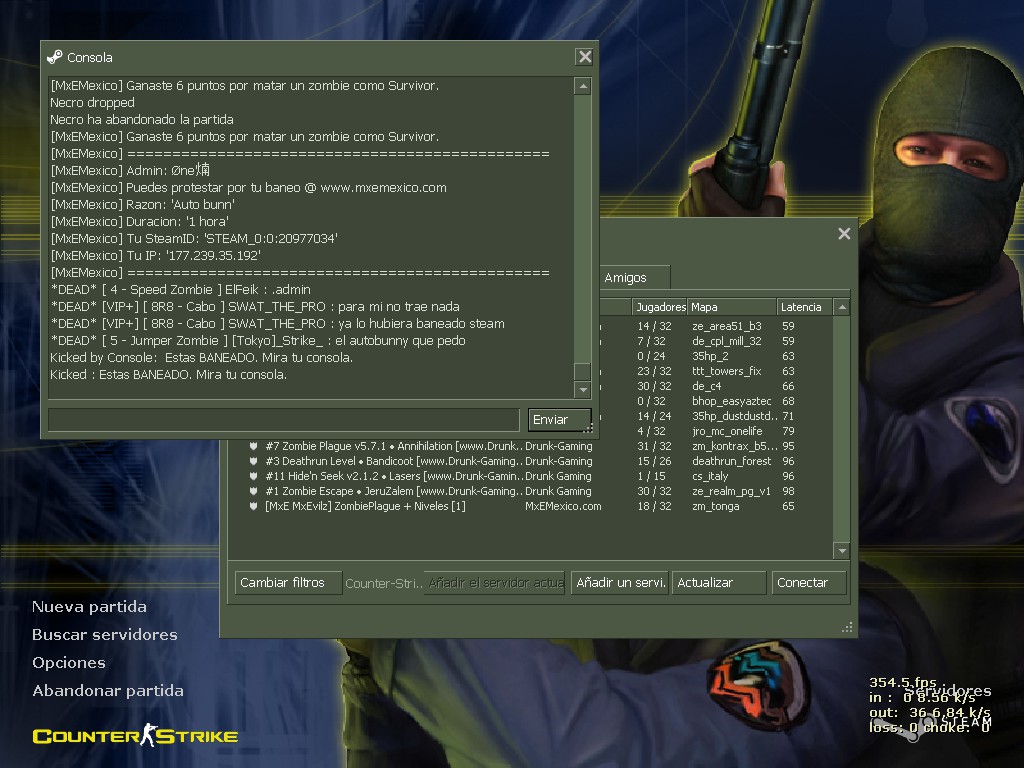Close the server browser window

(x=844, y=234)
